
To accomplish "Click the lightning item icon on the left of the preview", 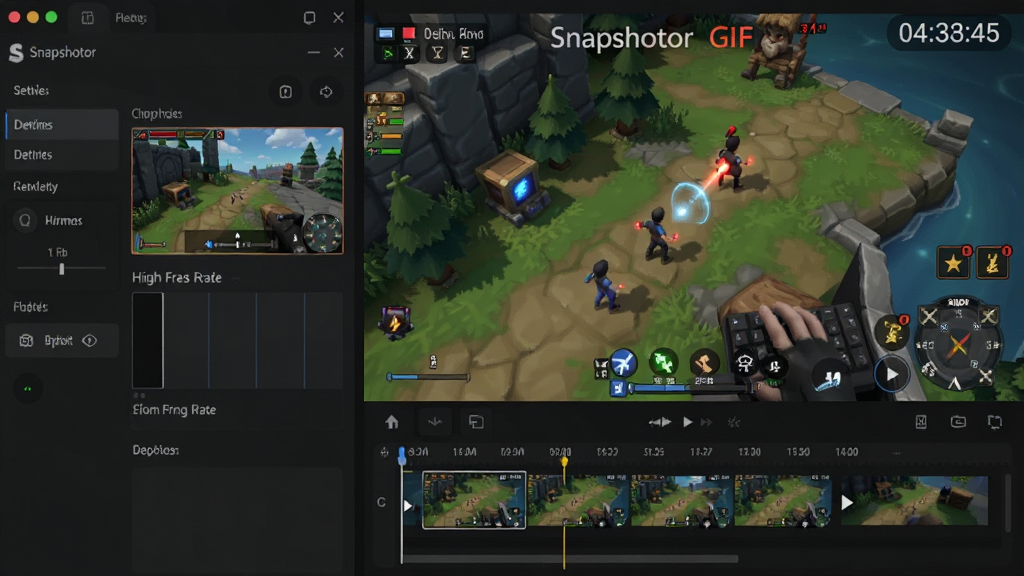I will click(395, 323).
